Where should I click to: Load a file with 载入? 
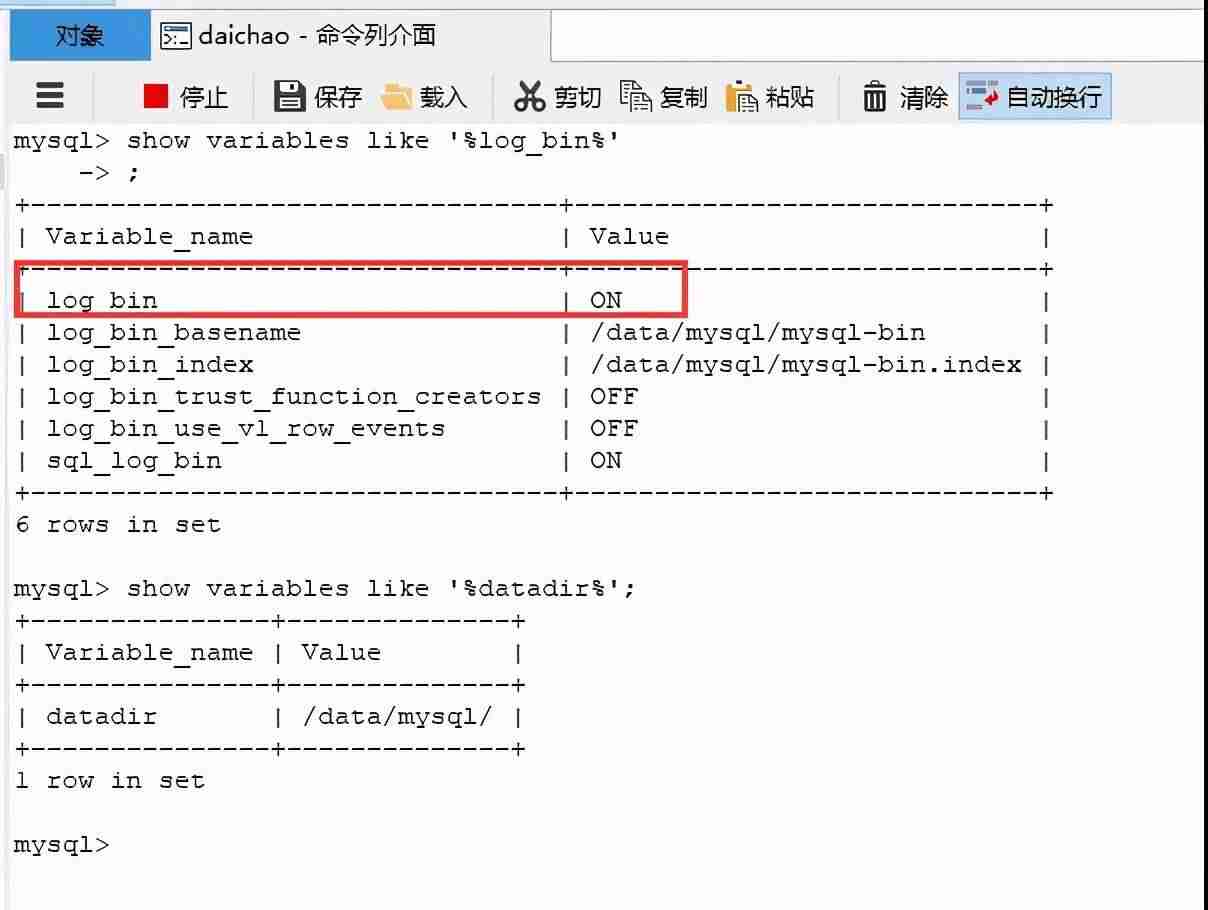(x=425, y=97)
